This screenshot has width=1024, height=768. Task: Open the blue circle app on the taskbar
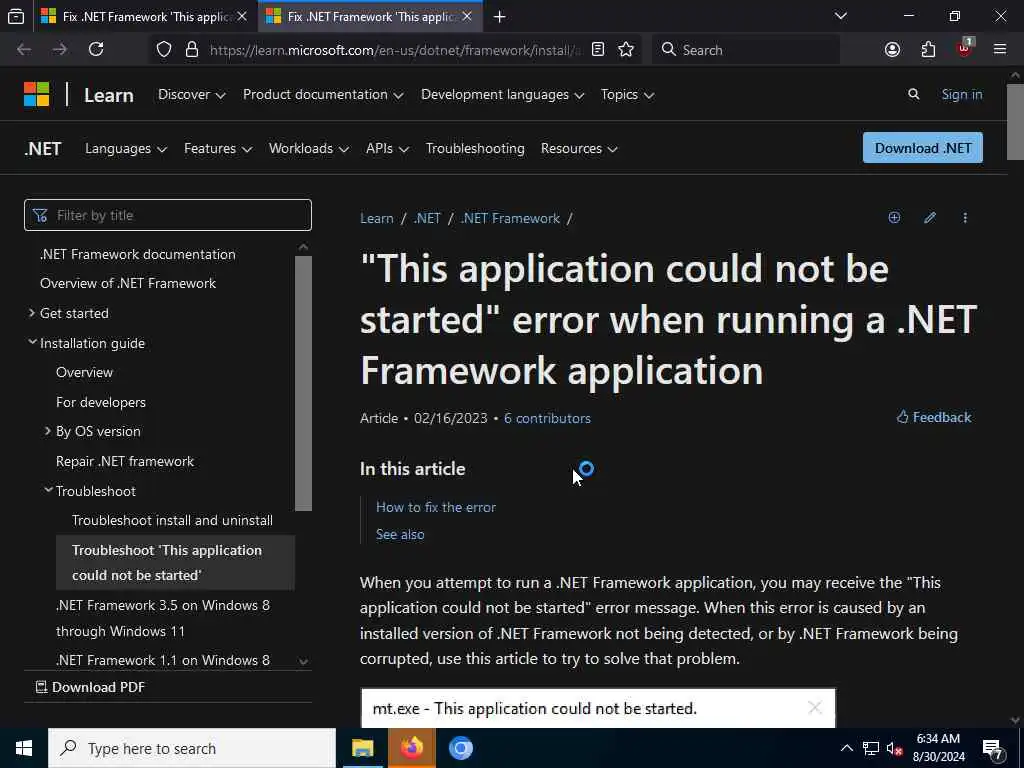click(460, 748)
